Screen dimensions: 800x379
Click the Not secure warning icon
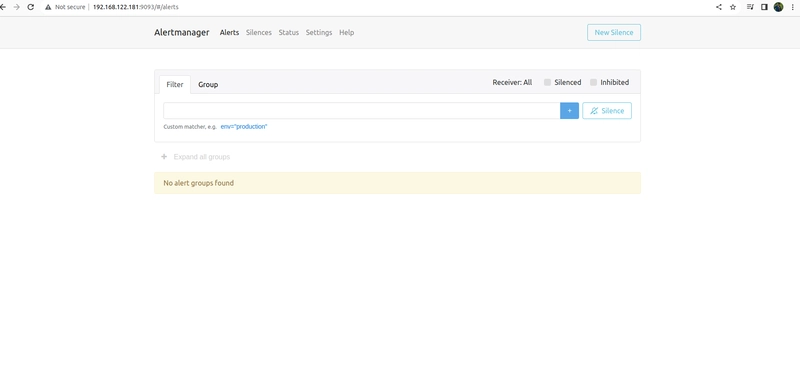48,7
